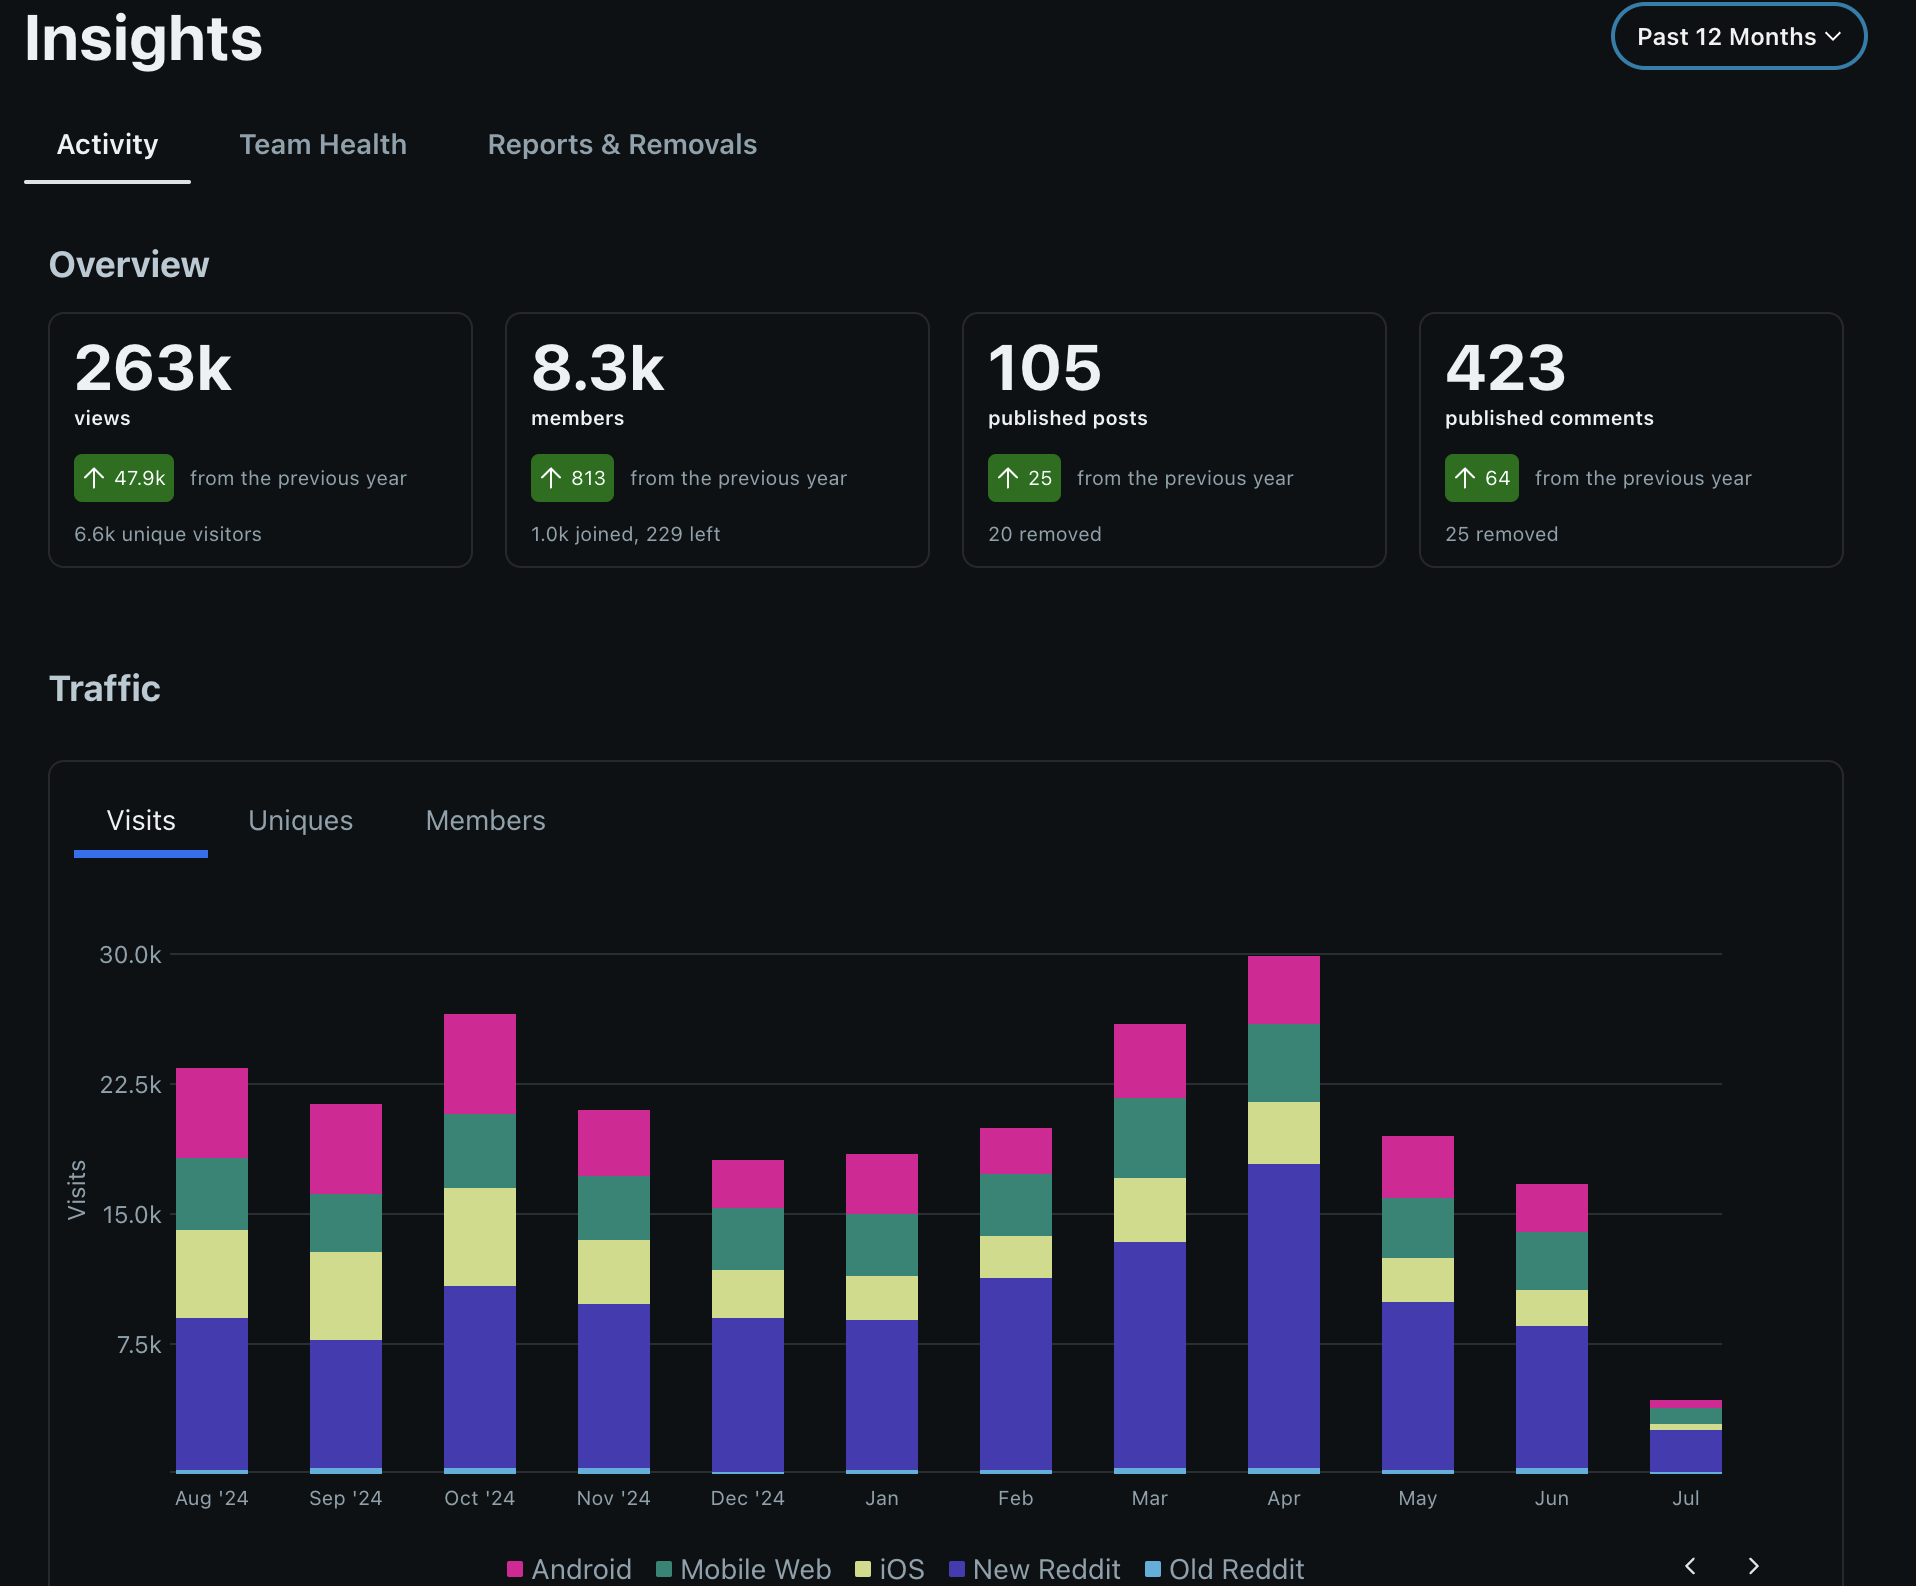Click the next chart page arrow
Viewport: 1916px width, 1586px height.
click(1753, 1566)
